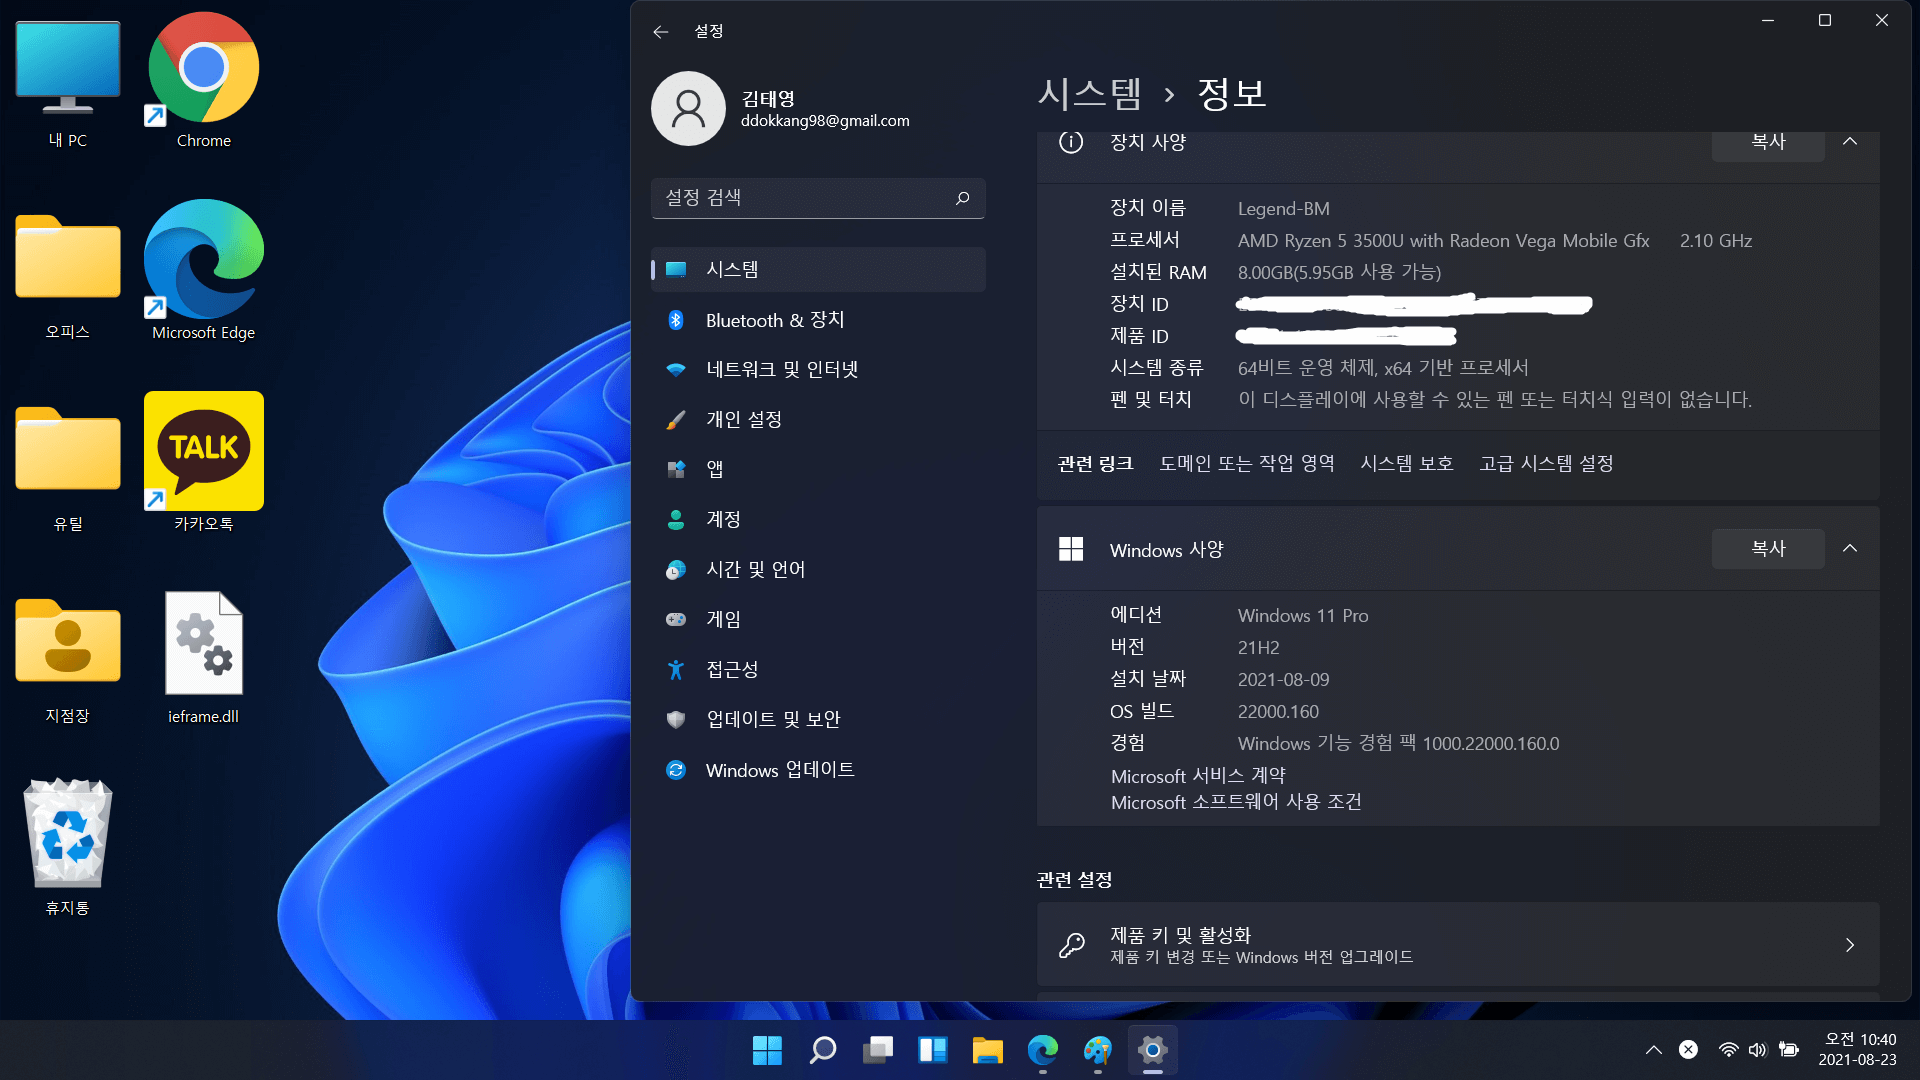This screenshot has width=1920, height=1080.
Task: Open 도메인 또는 작업 영역 link
Action: click(x=1247, y=464)
